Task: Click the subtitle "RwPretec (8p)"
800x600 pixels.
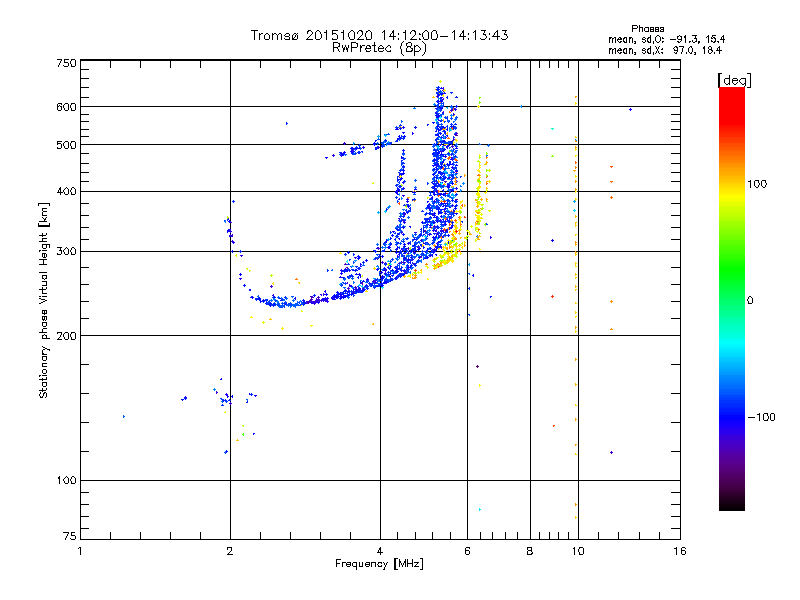Action: pyautogui.click(x=379, y=48)
